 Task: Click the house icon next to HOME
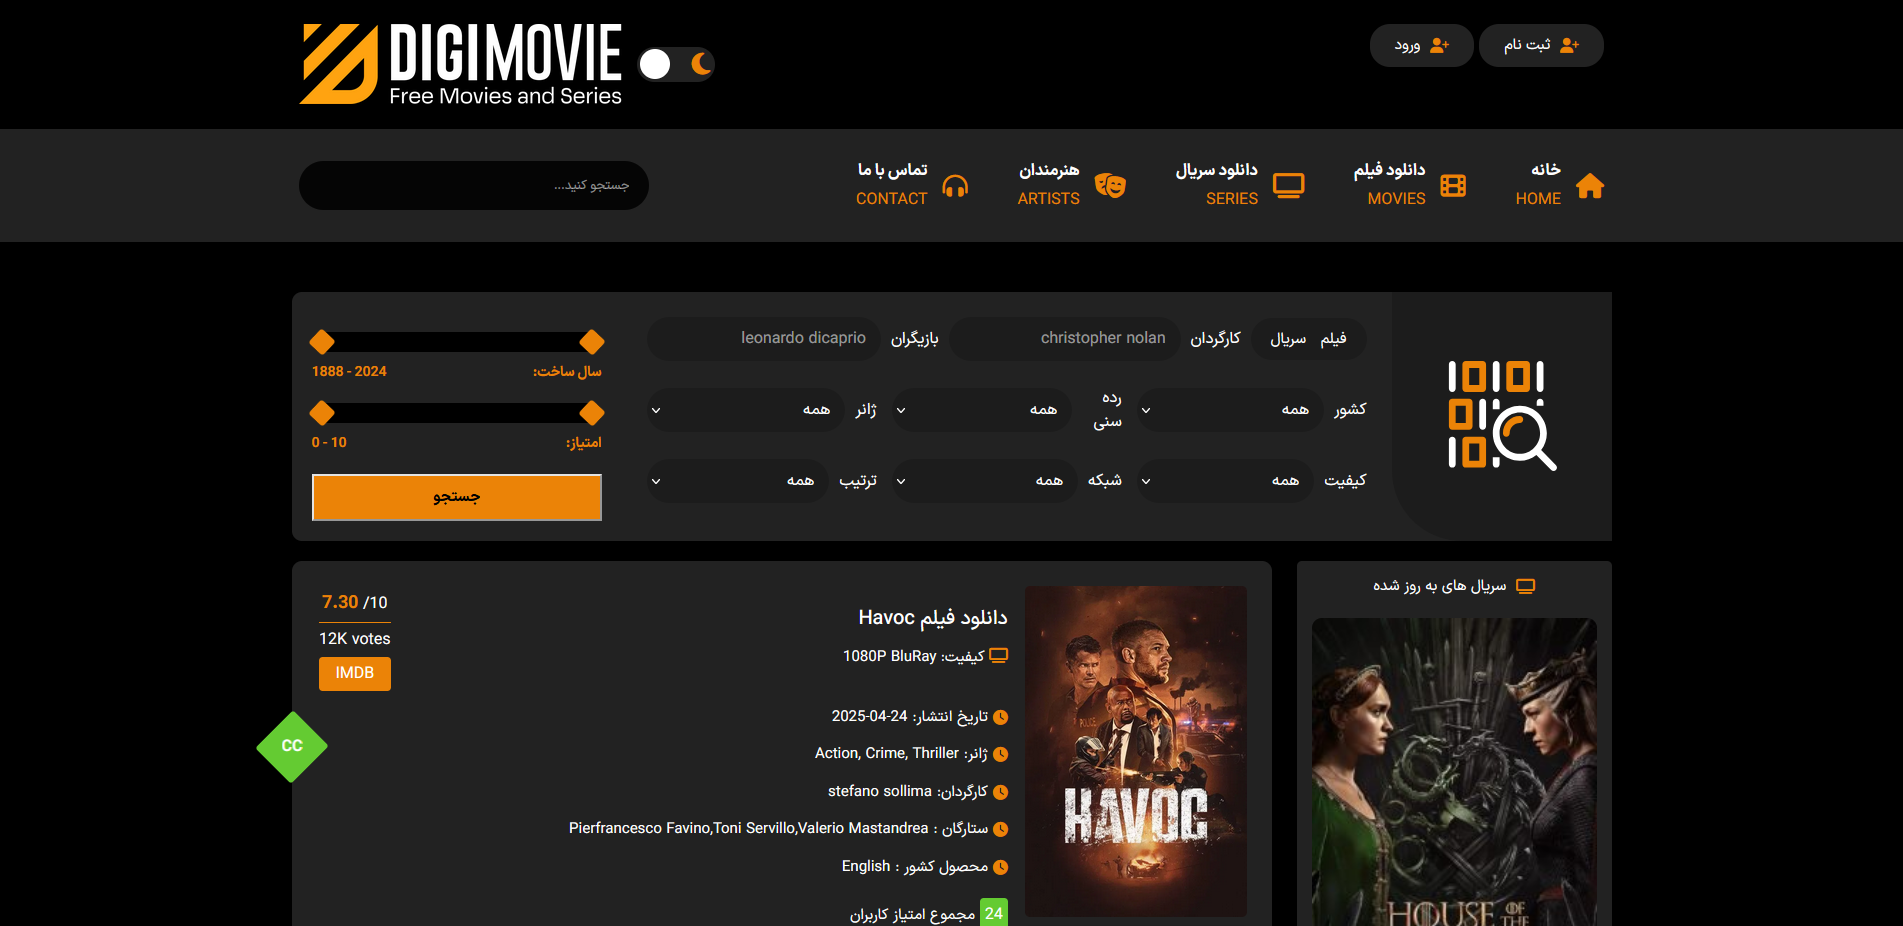pos(1590,186)
